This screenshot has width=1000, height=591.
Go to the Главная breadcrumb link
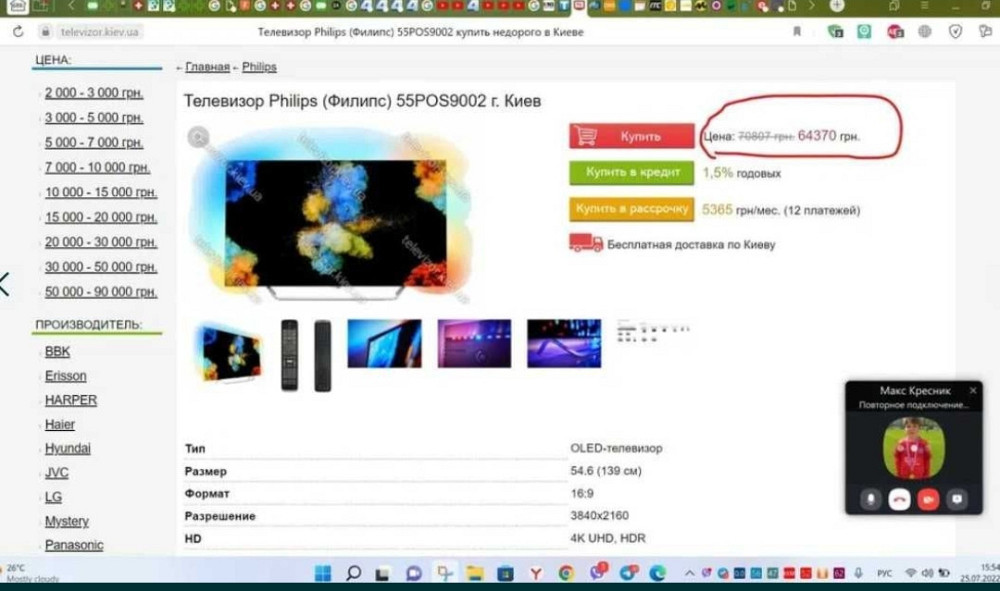(x=207, y=67)
